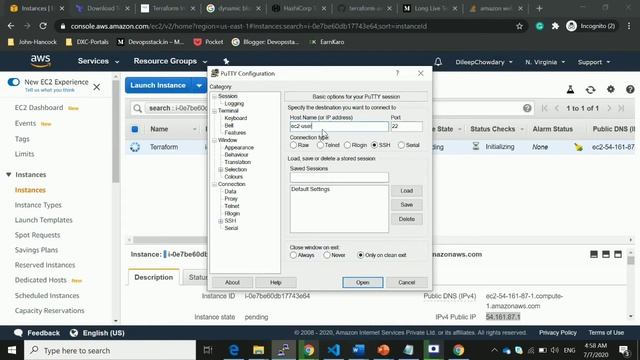Select Telnet connection type
This screenshot has height=360, width=640.
click(x=320, y=145)
